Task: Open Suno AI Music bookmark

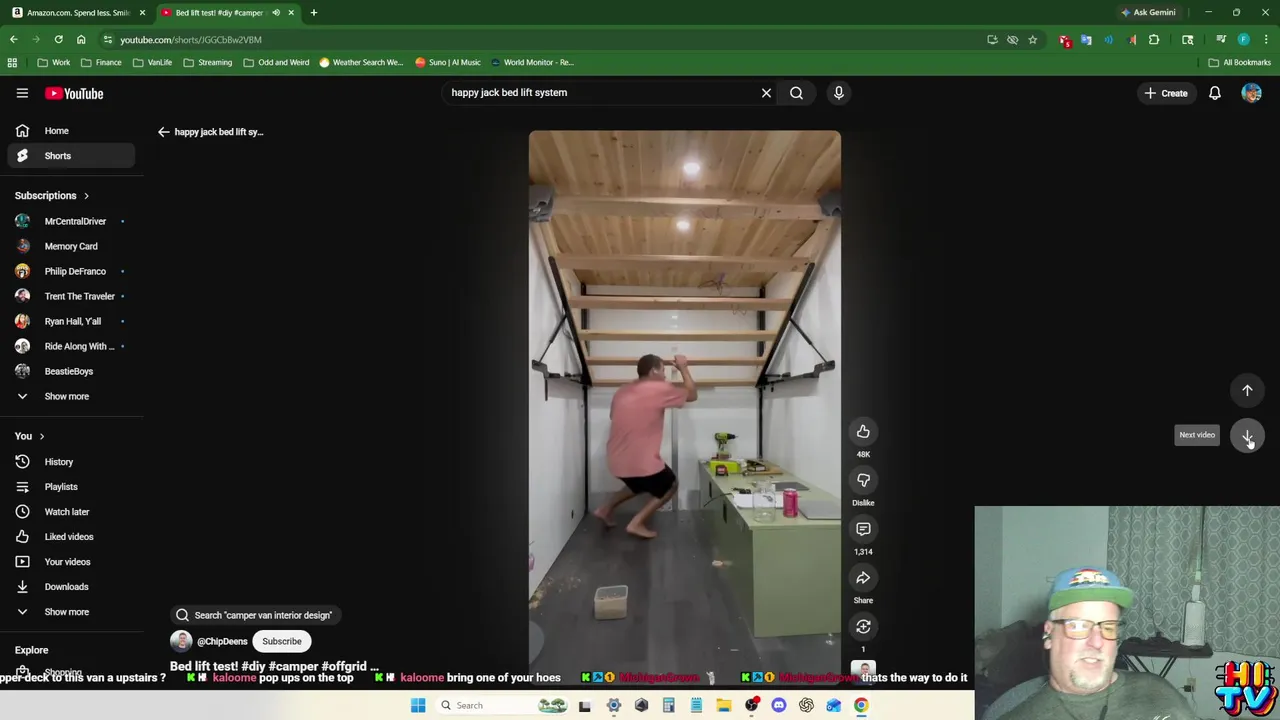Action: pyautogui.click(x=448, y=62)
